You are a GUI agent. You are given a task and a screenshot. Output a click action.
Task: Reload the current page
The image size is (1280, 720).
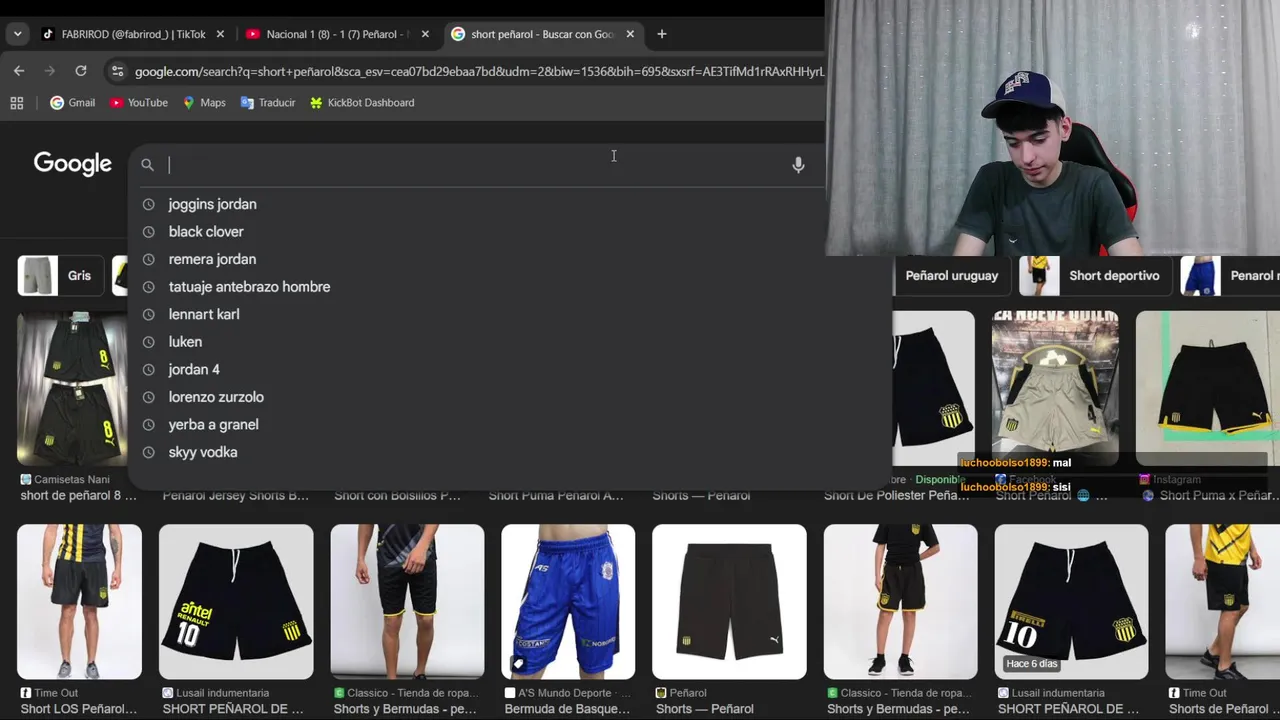pyautogui.click(x=81, y=71)
